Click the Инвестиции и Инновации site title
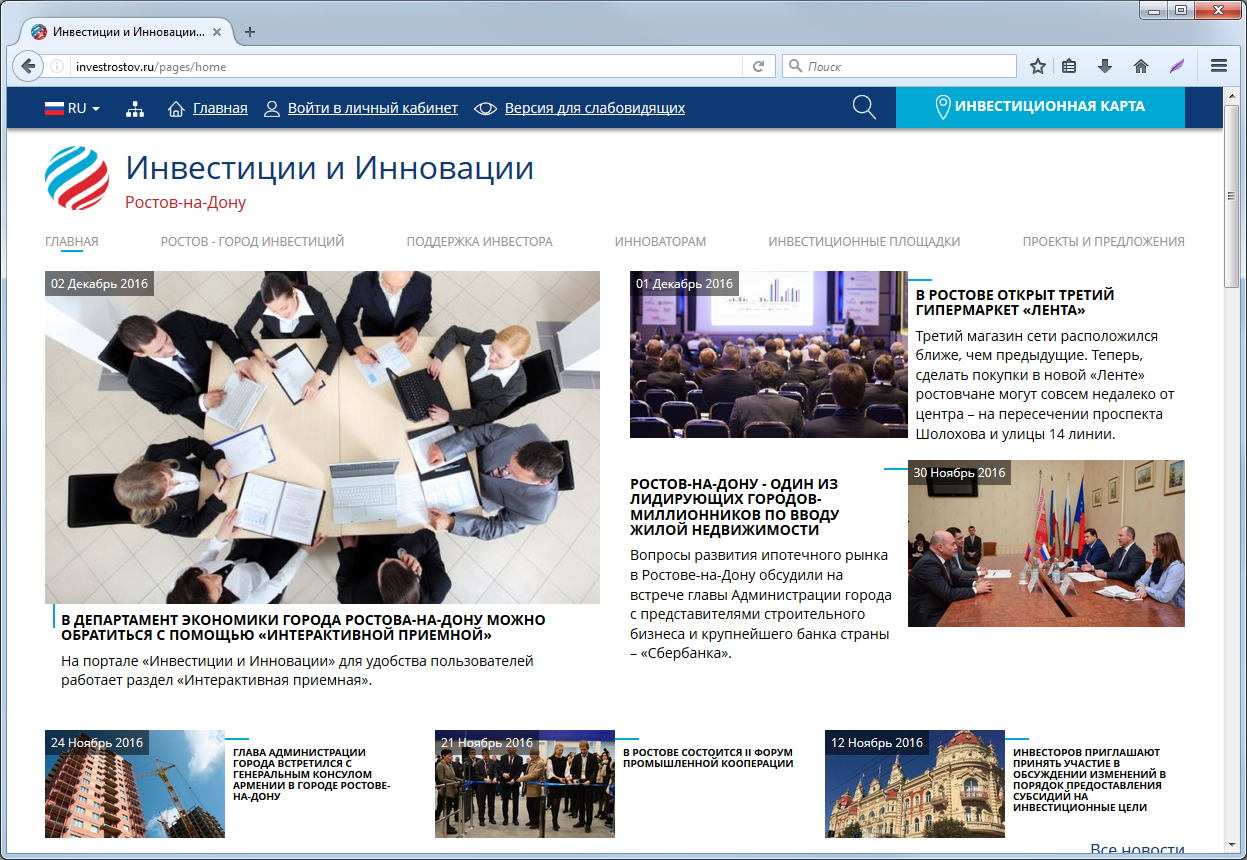 [x=330, y=168]
